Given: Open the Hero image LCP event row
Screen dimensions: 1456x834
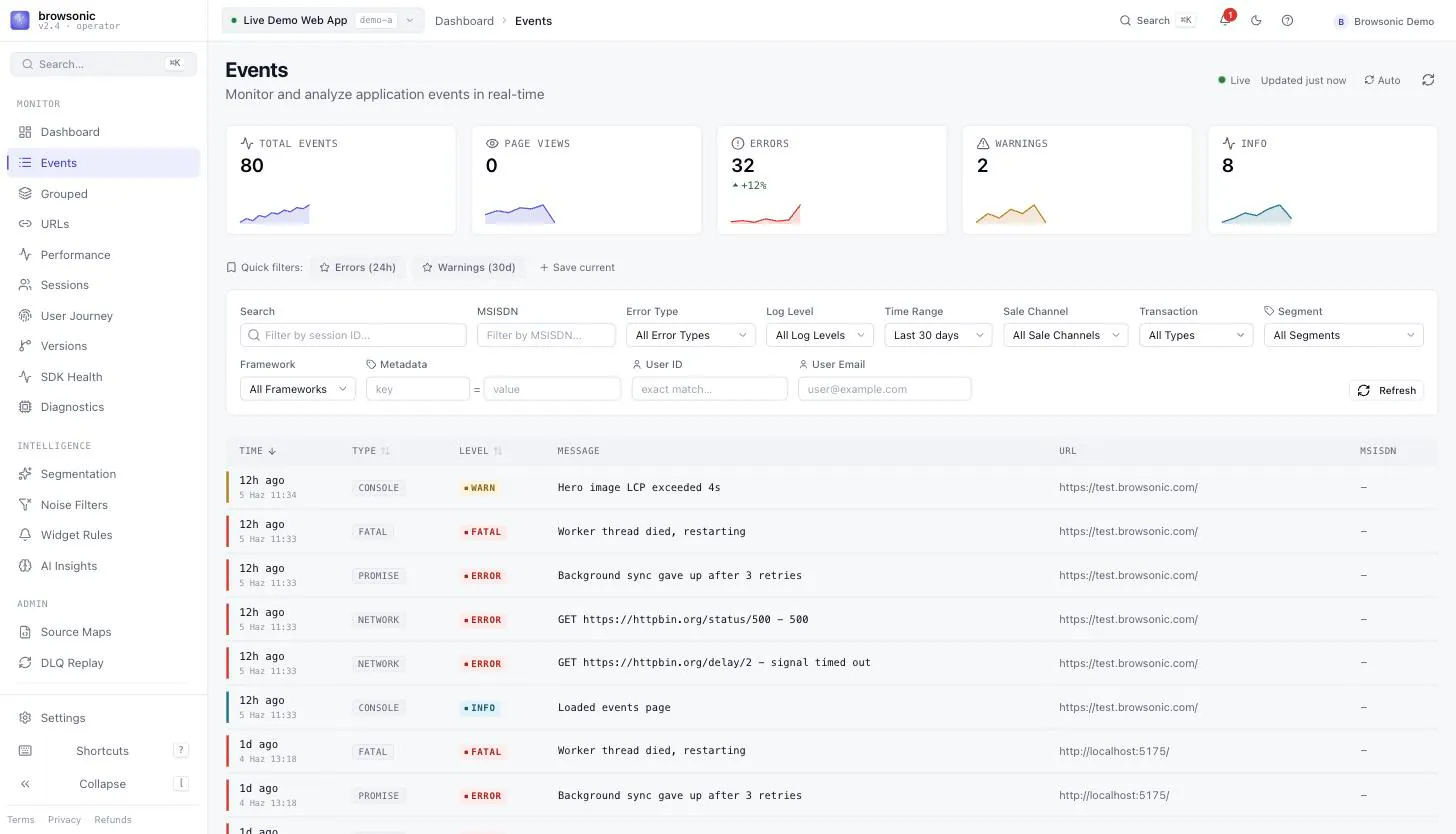Looking at the screenshot, I should tap(832, 488).
